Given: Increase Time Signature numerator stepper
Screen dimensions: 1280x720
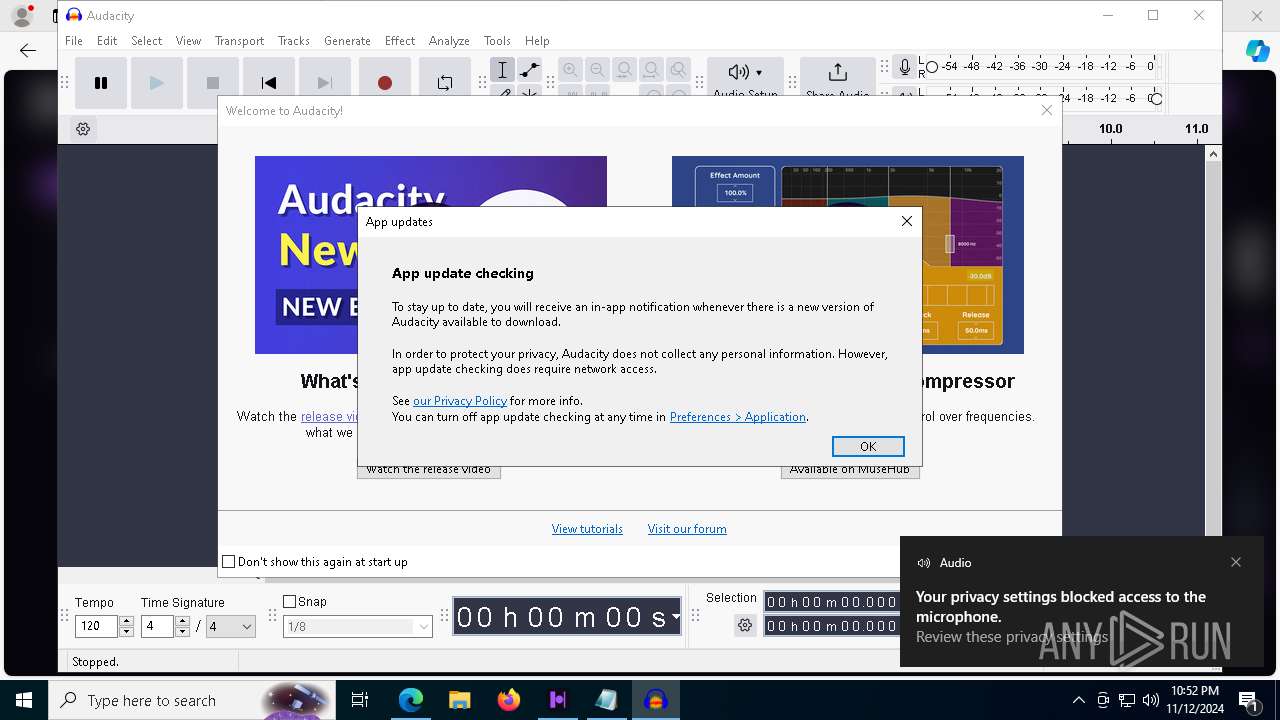Looking at the screenshot, I should (182, 622).
